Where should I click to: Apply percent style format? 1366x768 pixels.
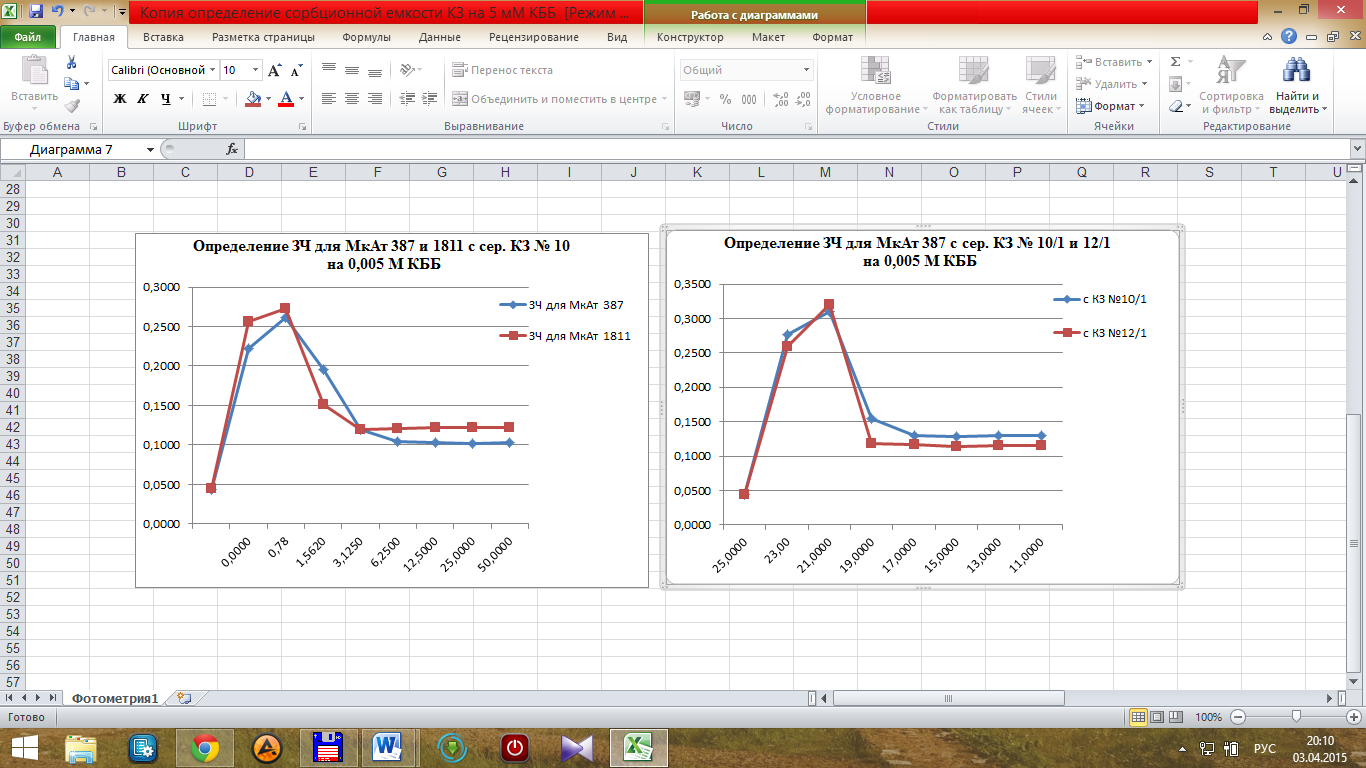click(x=725, y=99)
